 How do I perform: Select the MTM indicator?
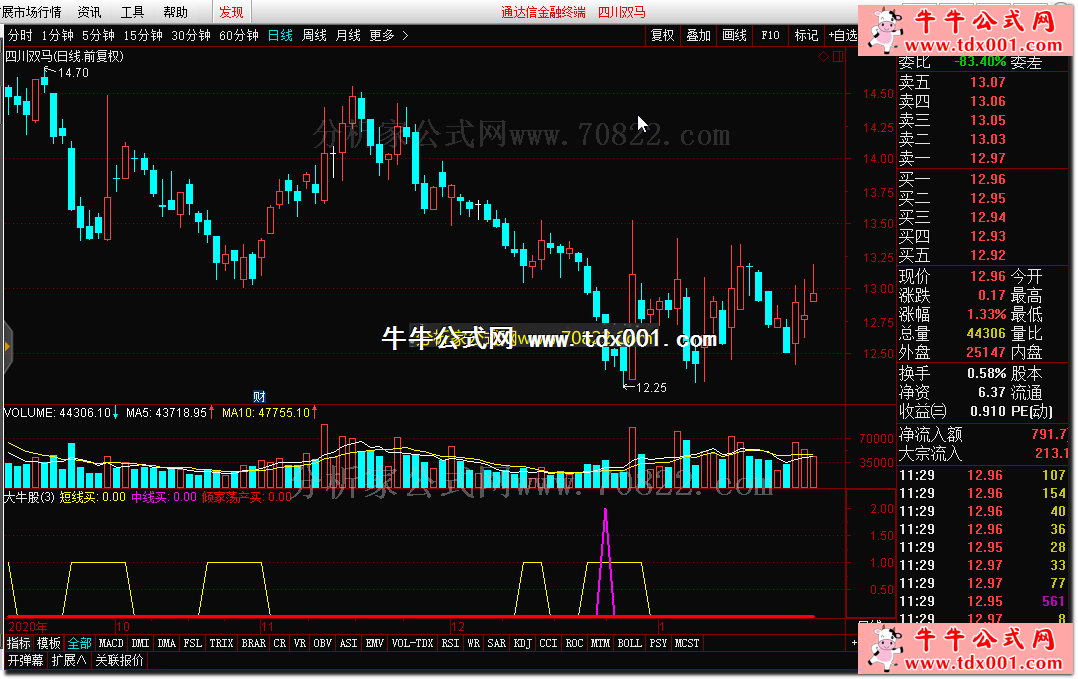[x=600, y=643]
